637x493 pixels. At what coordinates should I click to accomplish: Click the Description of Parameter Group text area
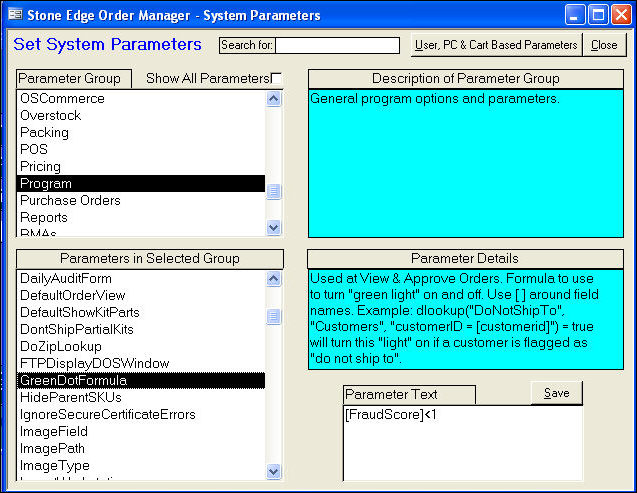[x=466, y=163]
